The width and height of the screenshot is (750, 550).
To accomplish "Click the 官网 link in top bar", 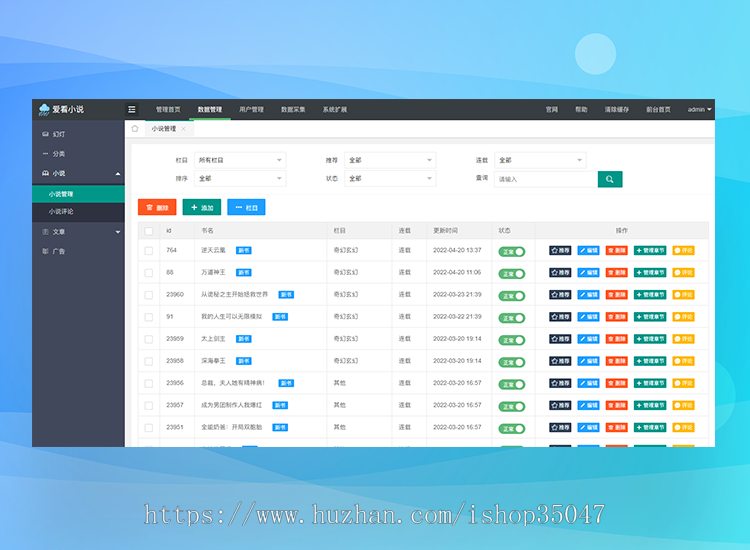I will point(552,110).
